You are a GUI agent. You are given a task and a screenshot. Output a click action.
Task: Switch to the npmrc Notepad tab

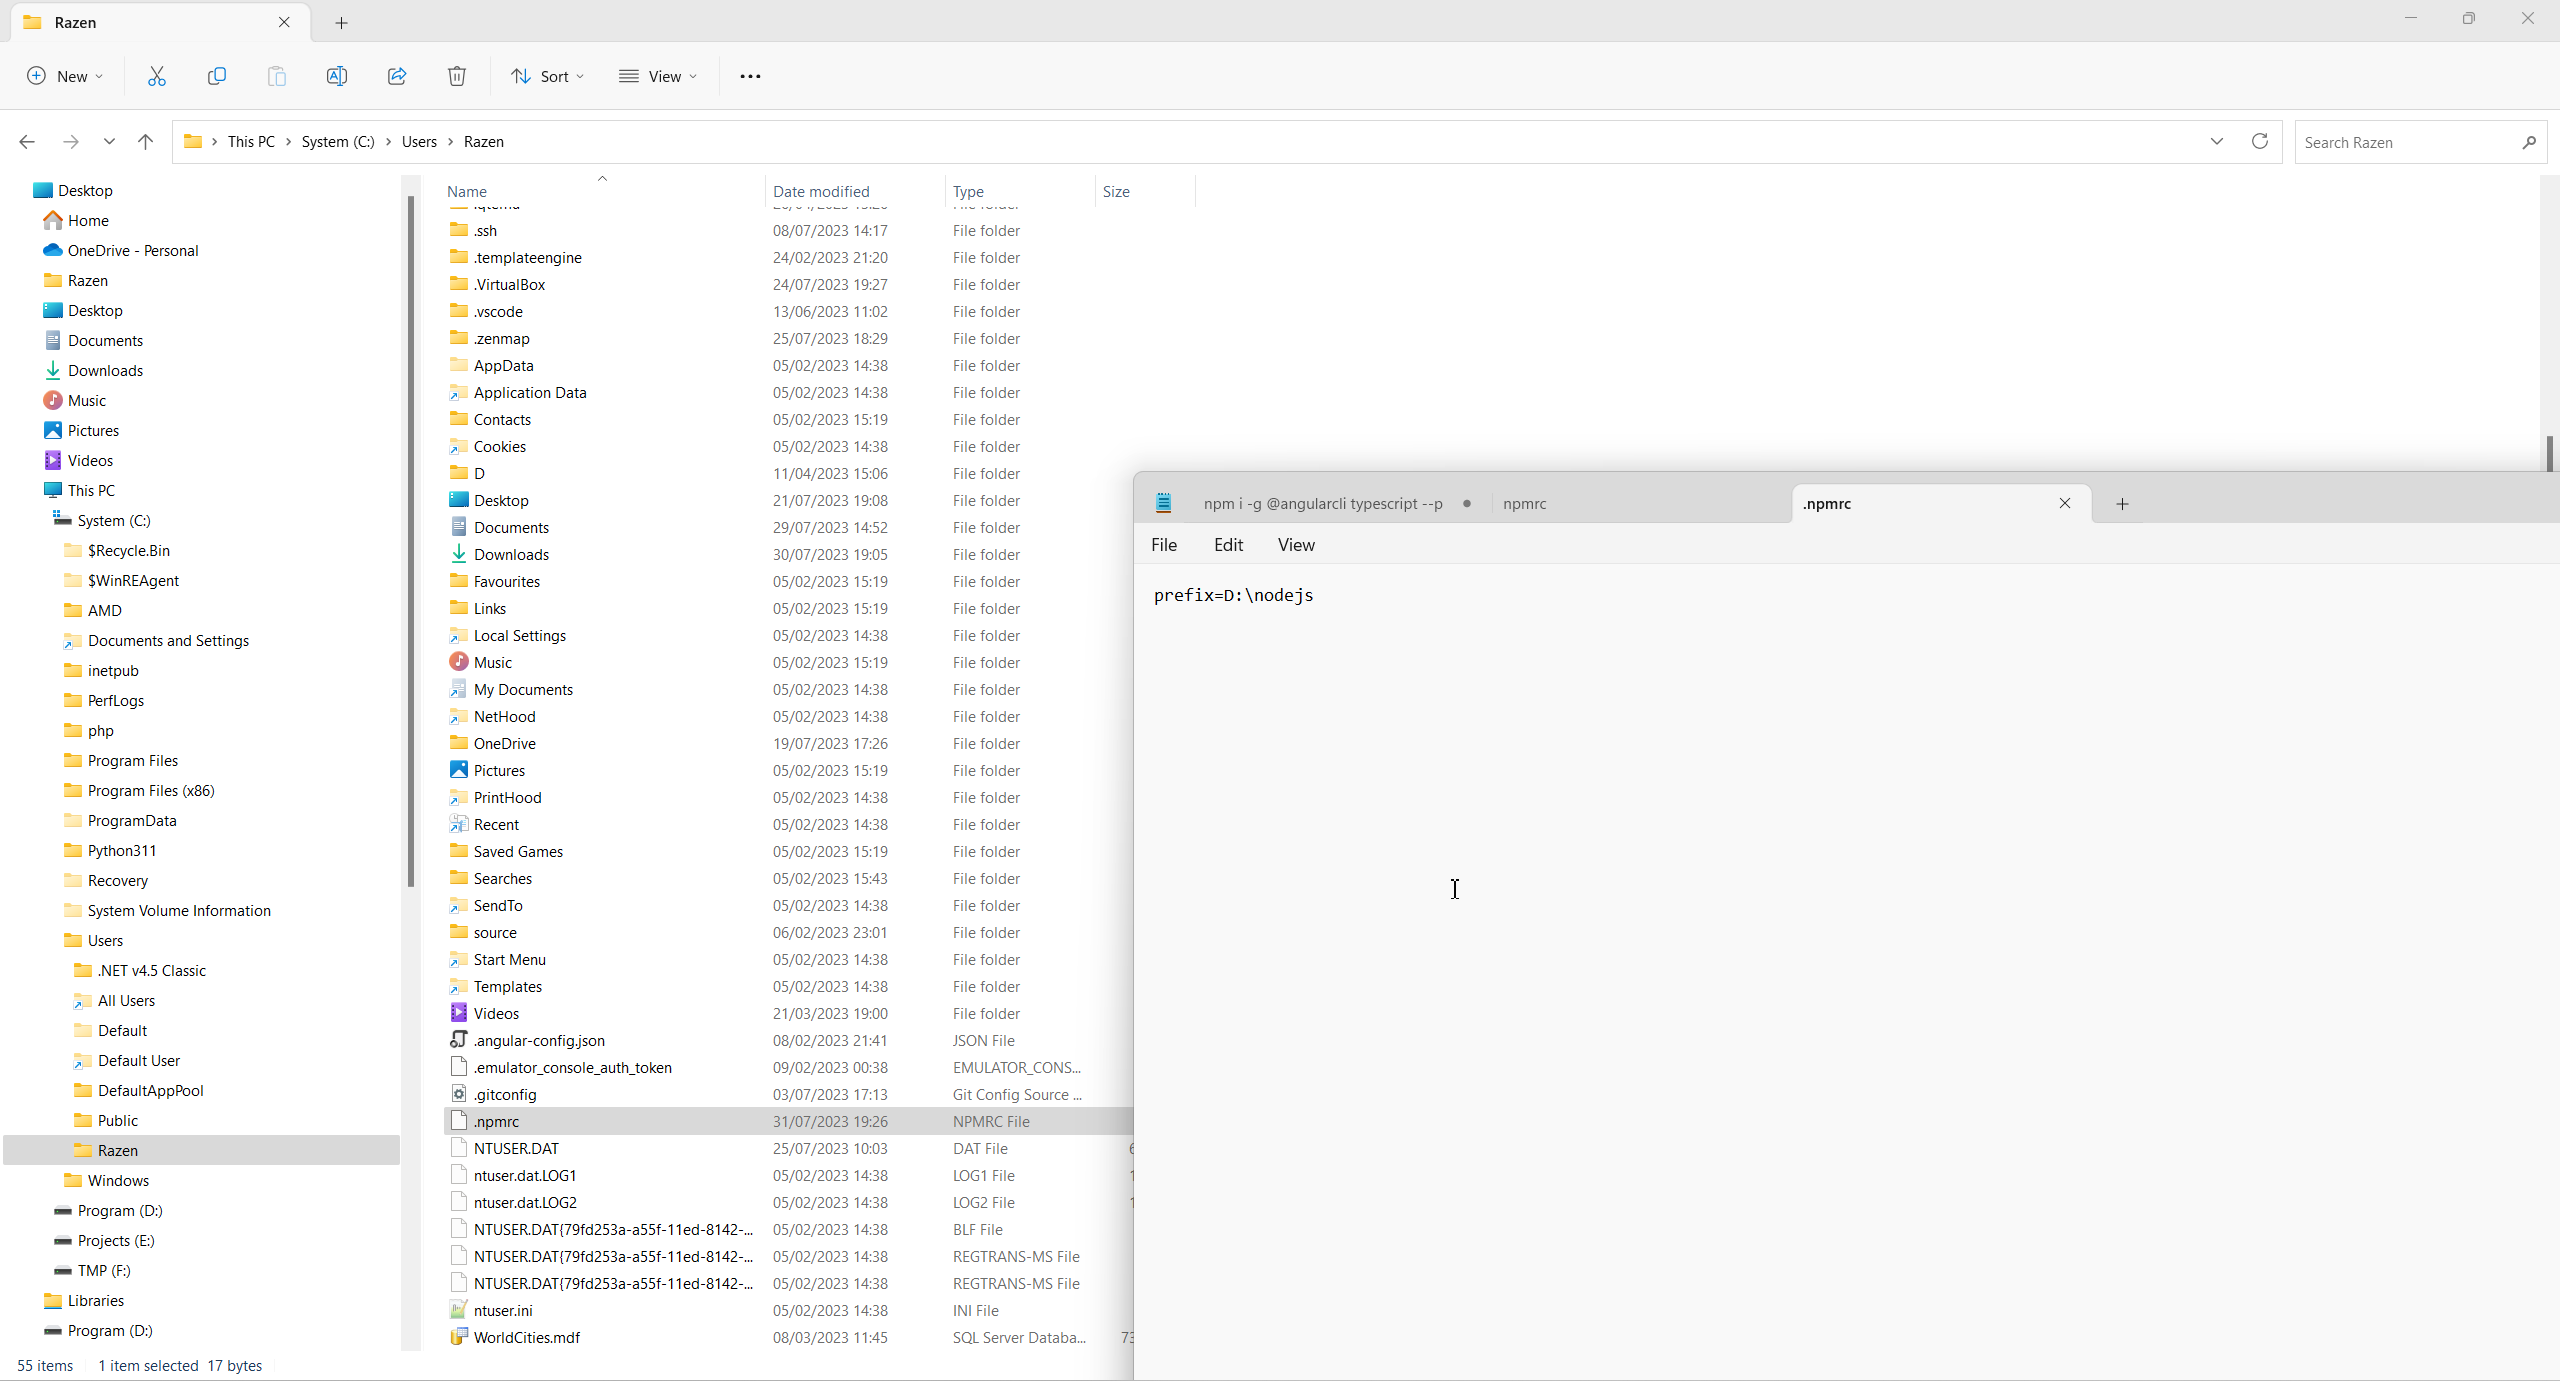[x=1524, y=504]
